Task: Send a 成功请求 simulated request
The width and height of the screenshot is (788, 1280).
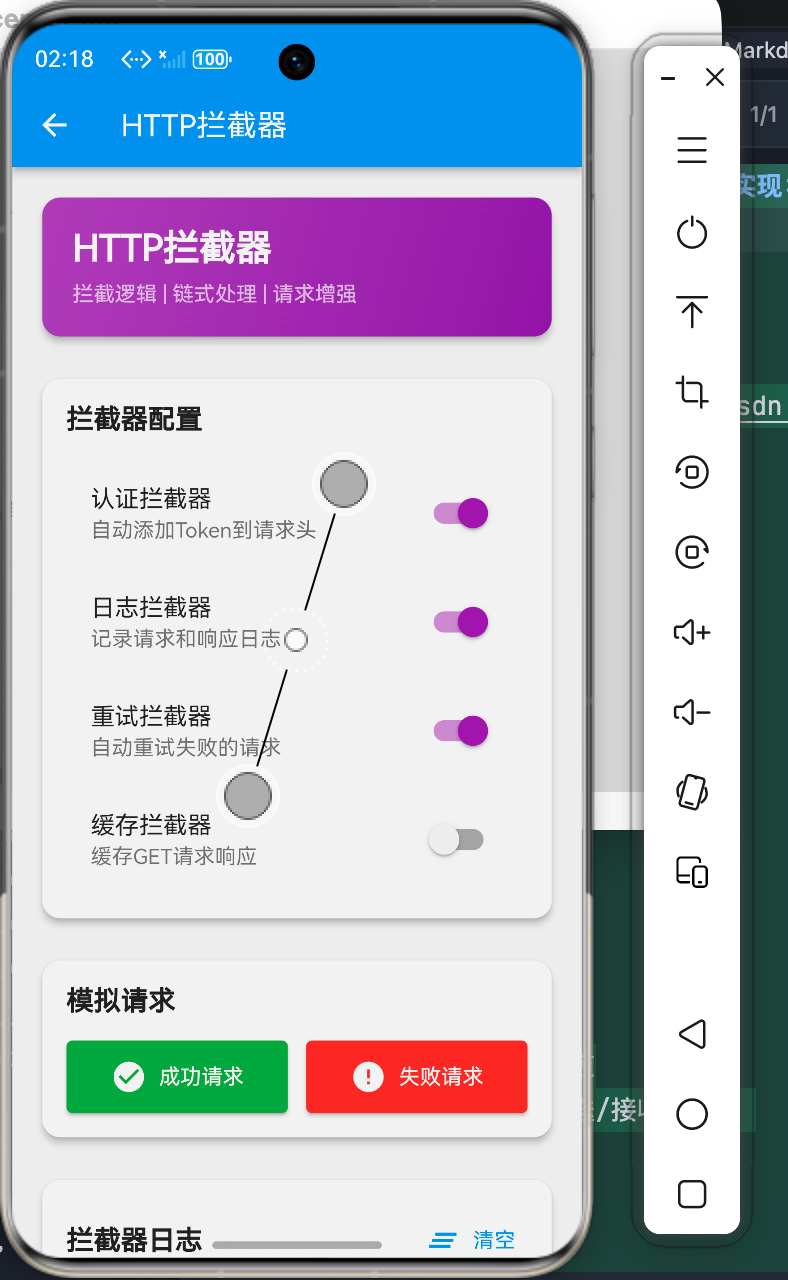Action: [177, 1077]
